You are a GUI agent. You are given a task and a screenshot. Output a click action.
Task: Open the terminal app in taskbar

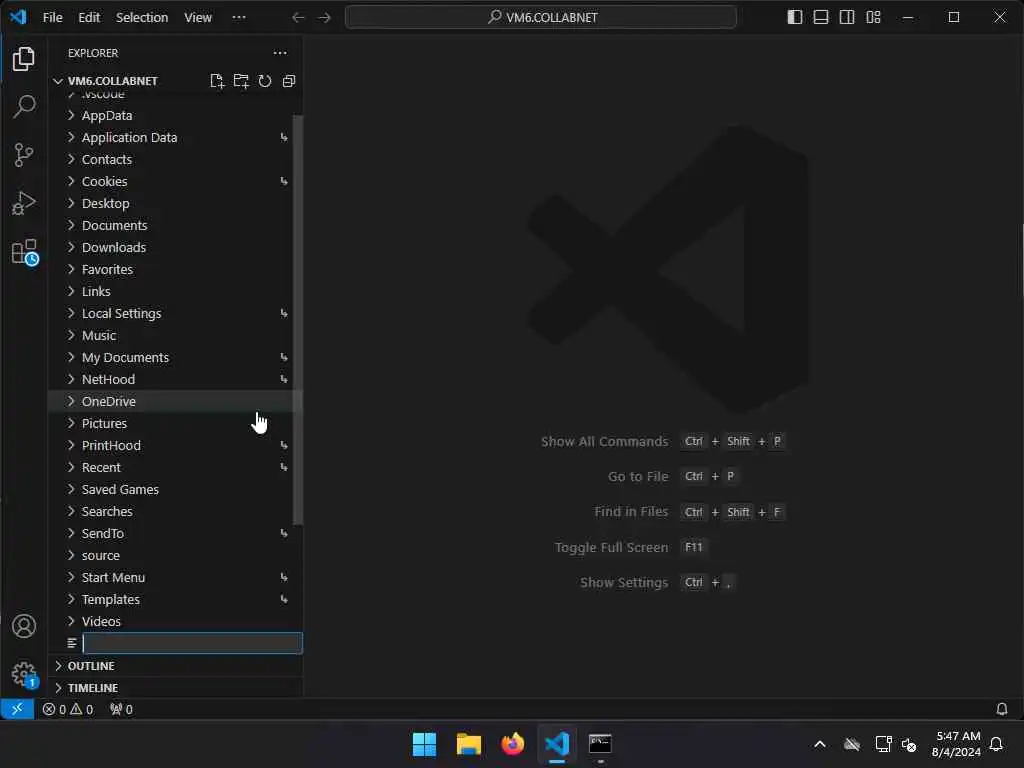tap(600, 744)
